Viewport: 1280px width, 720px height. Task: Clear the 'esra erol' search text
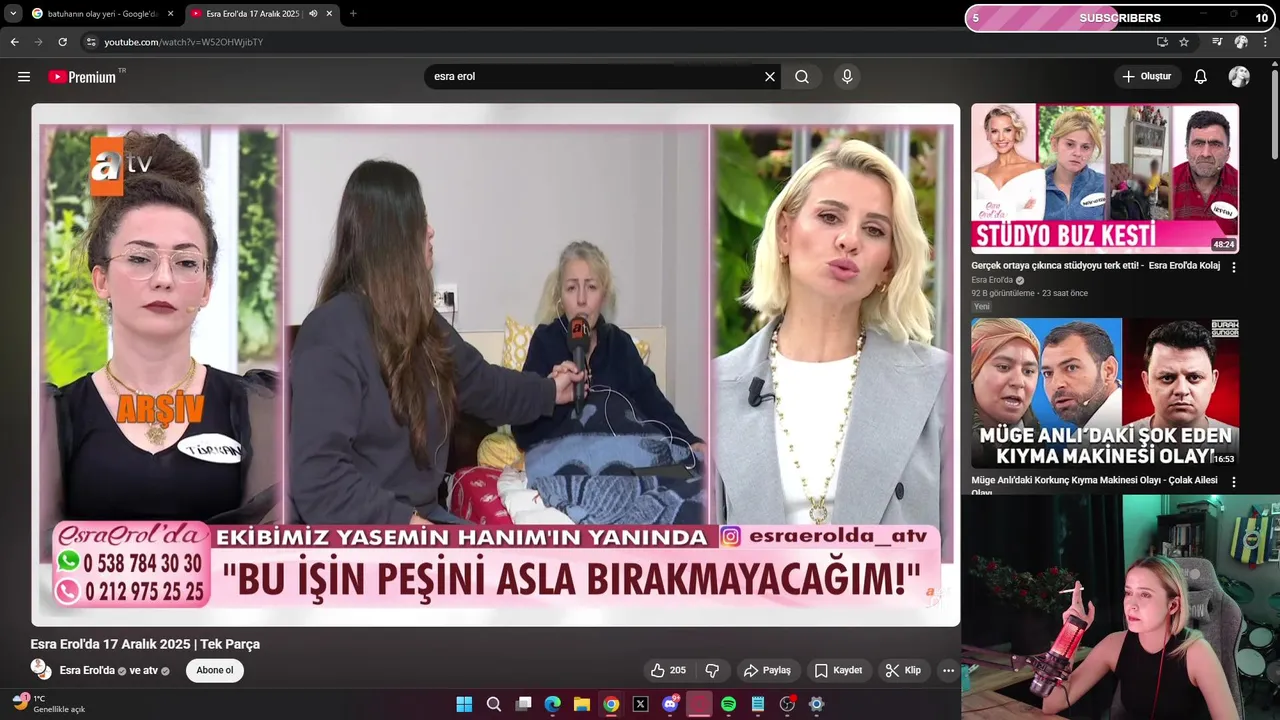770,77
